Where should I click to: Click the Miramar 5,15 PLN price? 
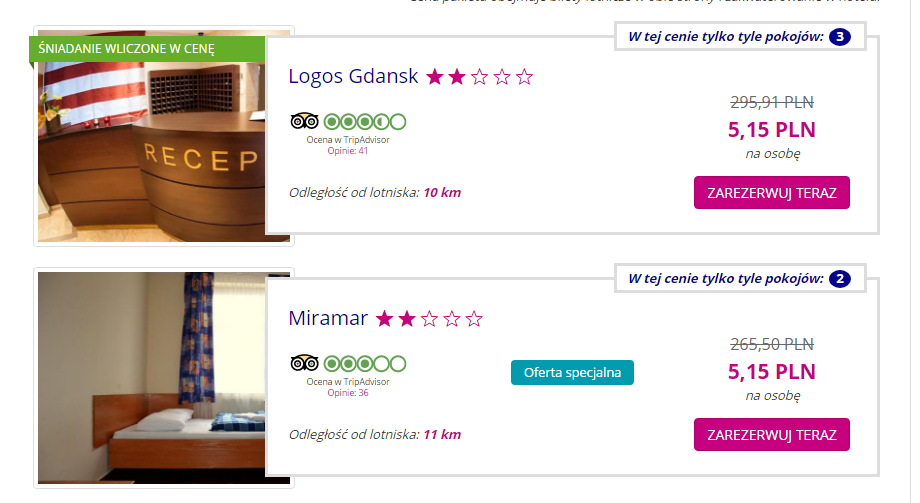[772, 372]
